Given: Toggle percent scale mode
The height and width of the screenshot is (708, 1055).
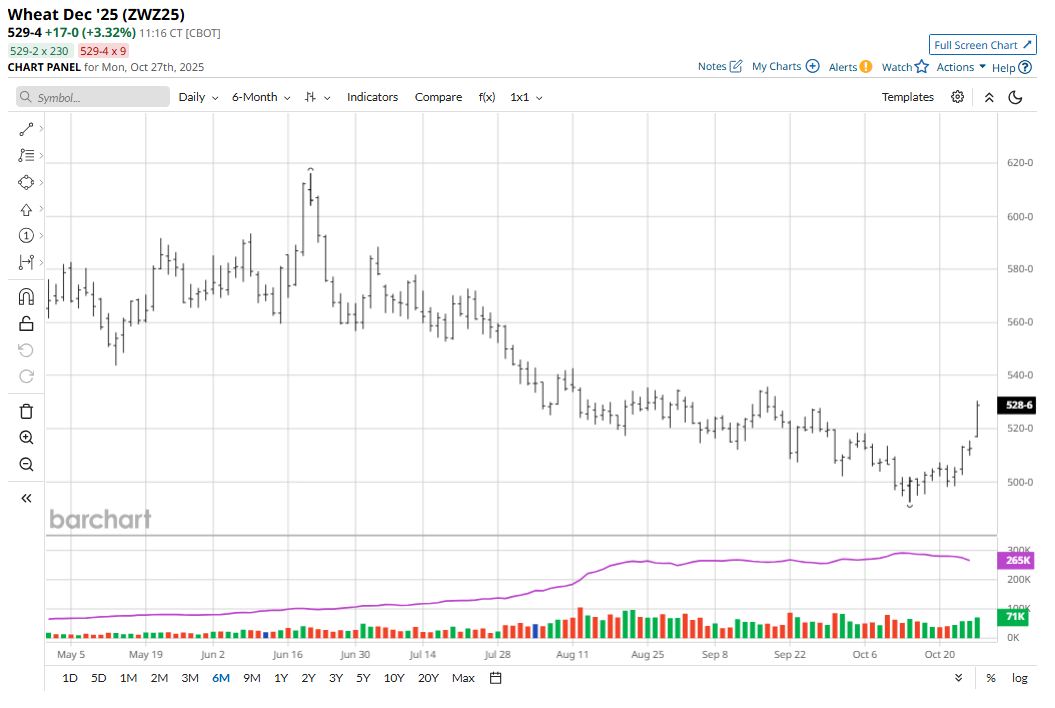Looking at the screenshot, I should pyautogui.click(x=991, y=678).
